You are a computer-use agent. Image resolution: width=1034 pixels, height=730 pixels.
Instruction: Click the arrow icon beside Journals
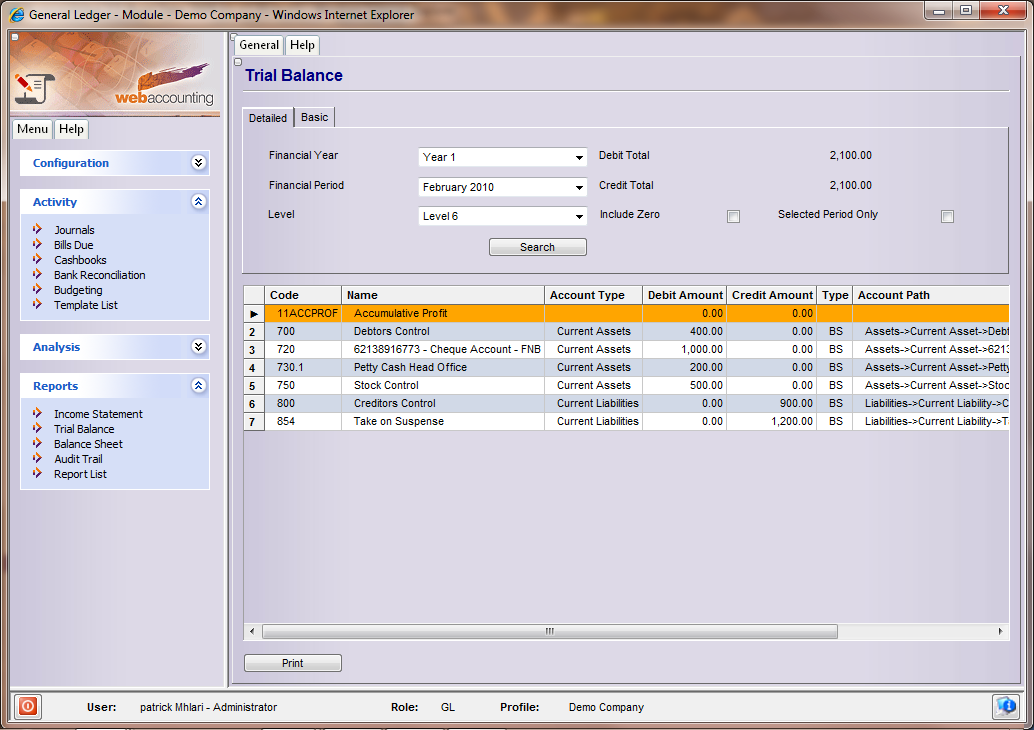click(38, 230)
